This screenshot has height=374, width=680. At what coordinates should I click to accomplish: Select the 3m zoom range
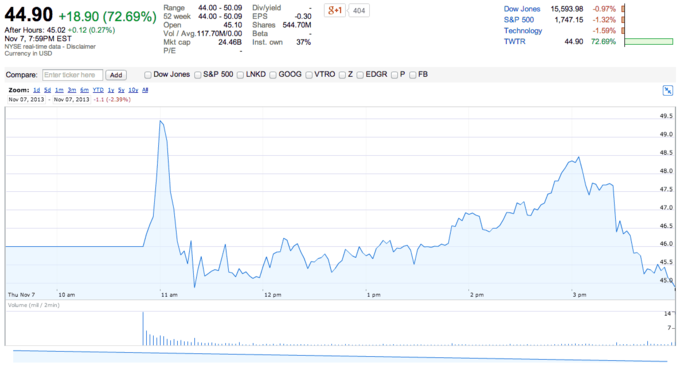click(72, 90)
